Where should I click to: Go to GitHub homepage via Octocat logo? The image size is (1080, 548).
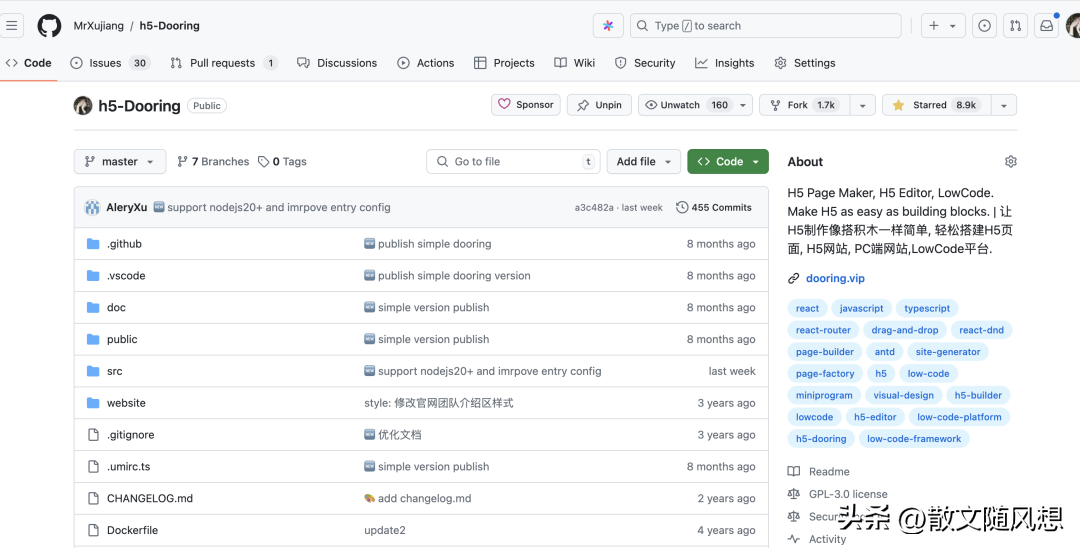[49, 25]
